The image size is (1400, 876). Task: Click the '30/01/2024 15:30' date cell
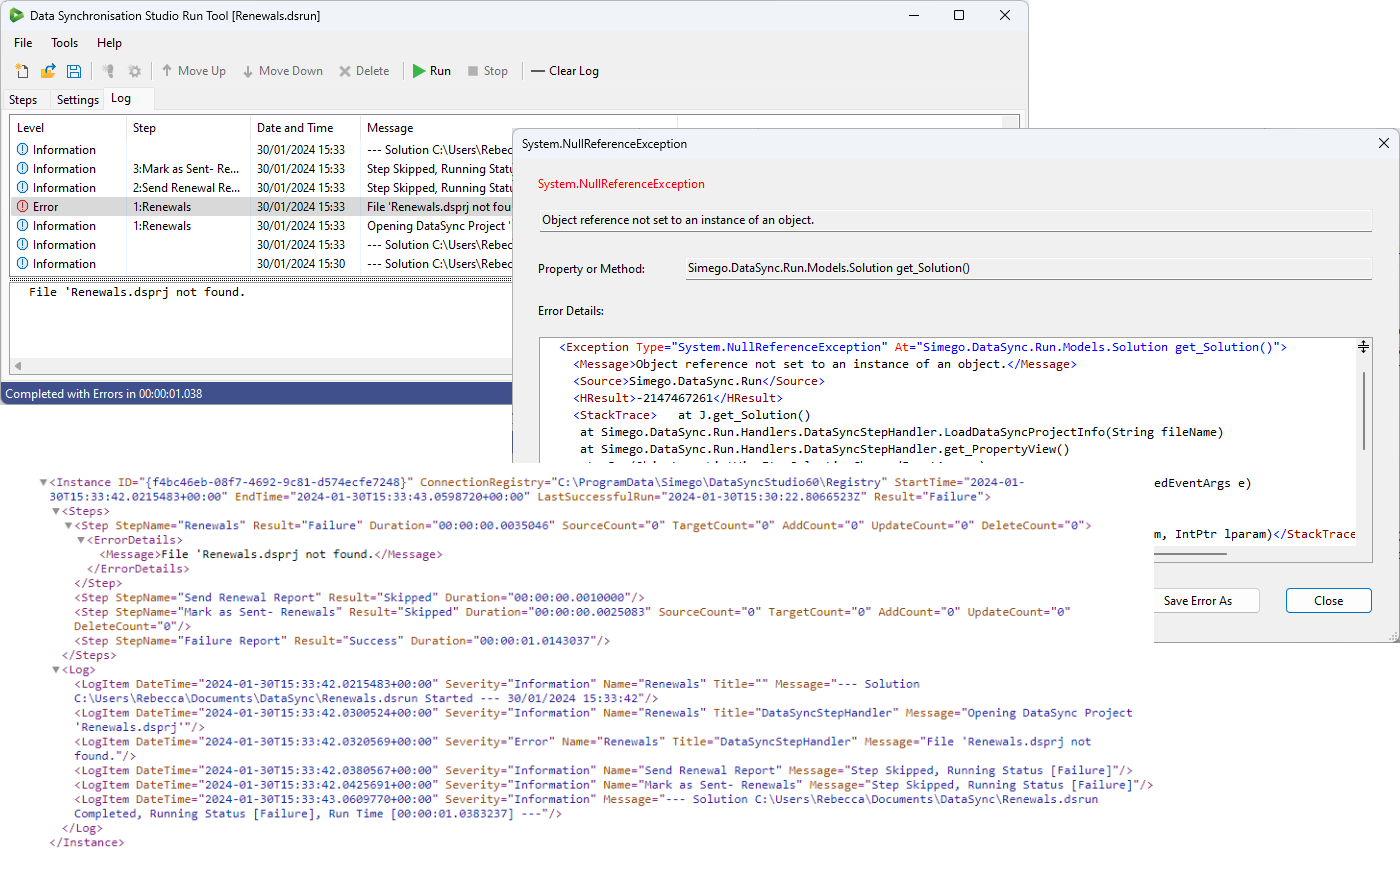pos(301,263)
